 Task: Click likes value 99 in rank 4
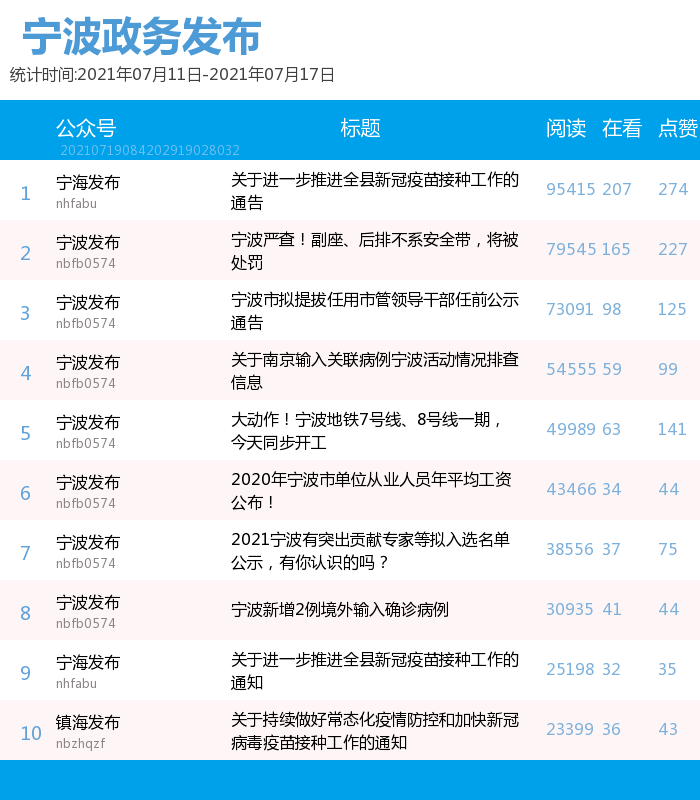click(668, 369)
